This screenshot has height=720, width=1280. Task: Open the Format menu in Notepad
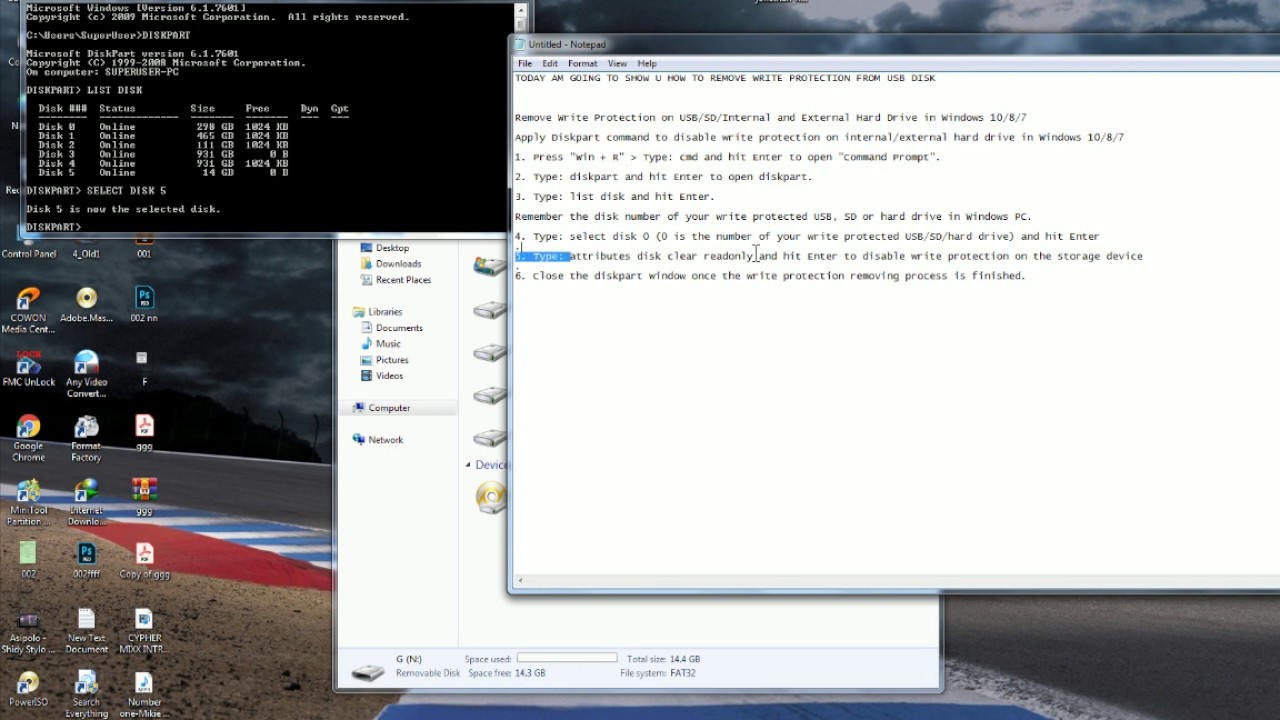tap(582, 63)
